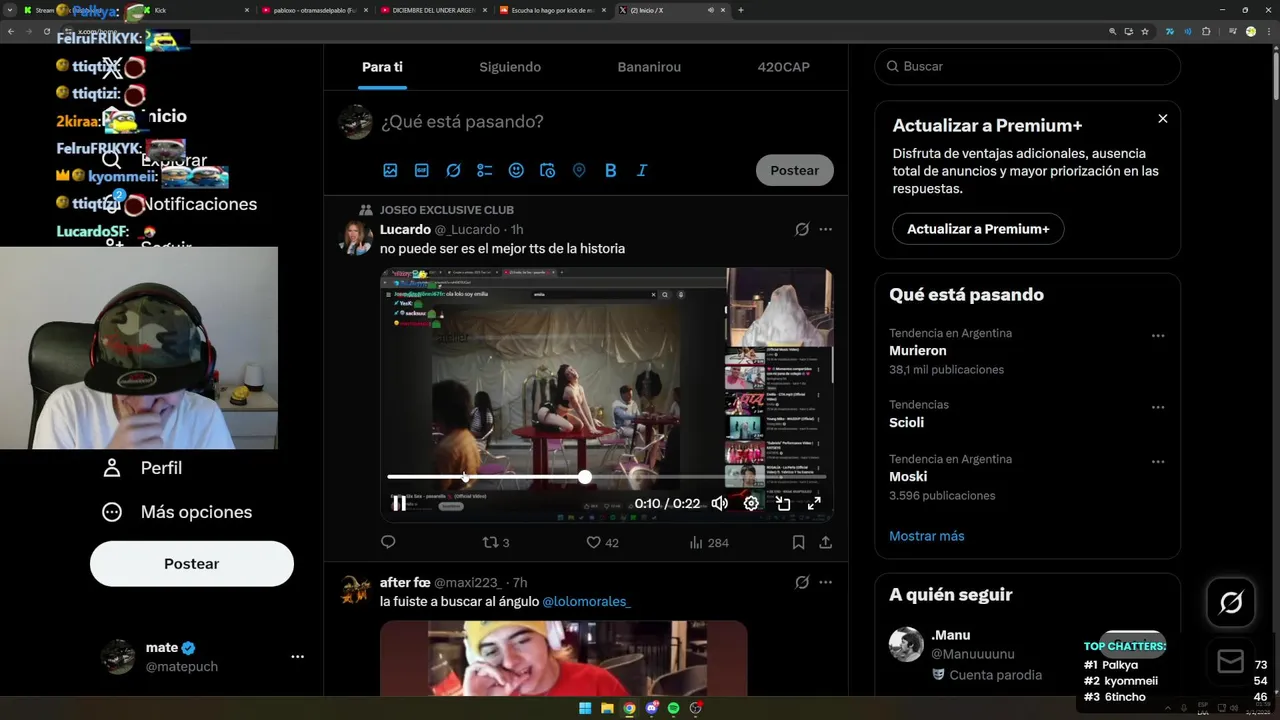Bookmark Lucardo's post
The width and height of the screenshot is (1280, 720).
tap(798, 542)
